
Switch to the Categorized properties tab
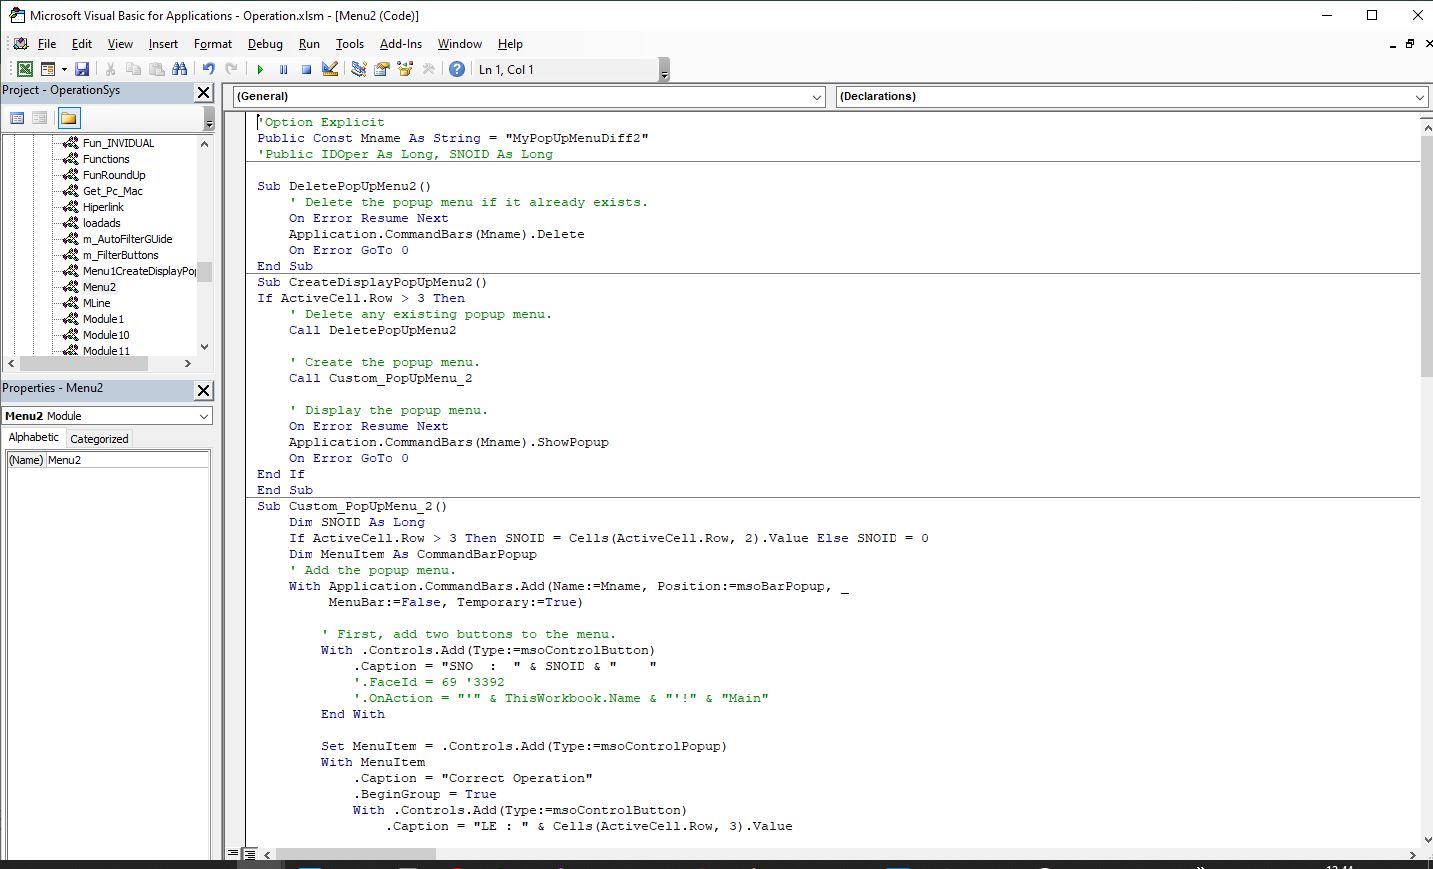[x=99, y=438]
